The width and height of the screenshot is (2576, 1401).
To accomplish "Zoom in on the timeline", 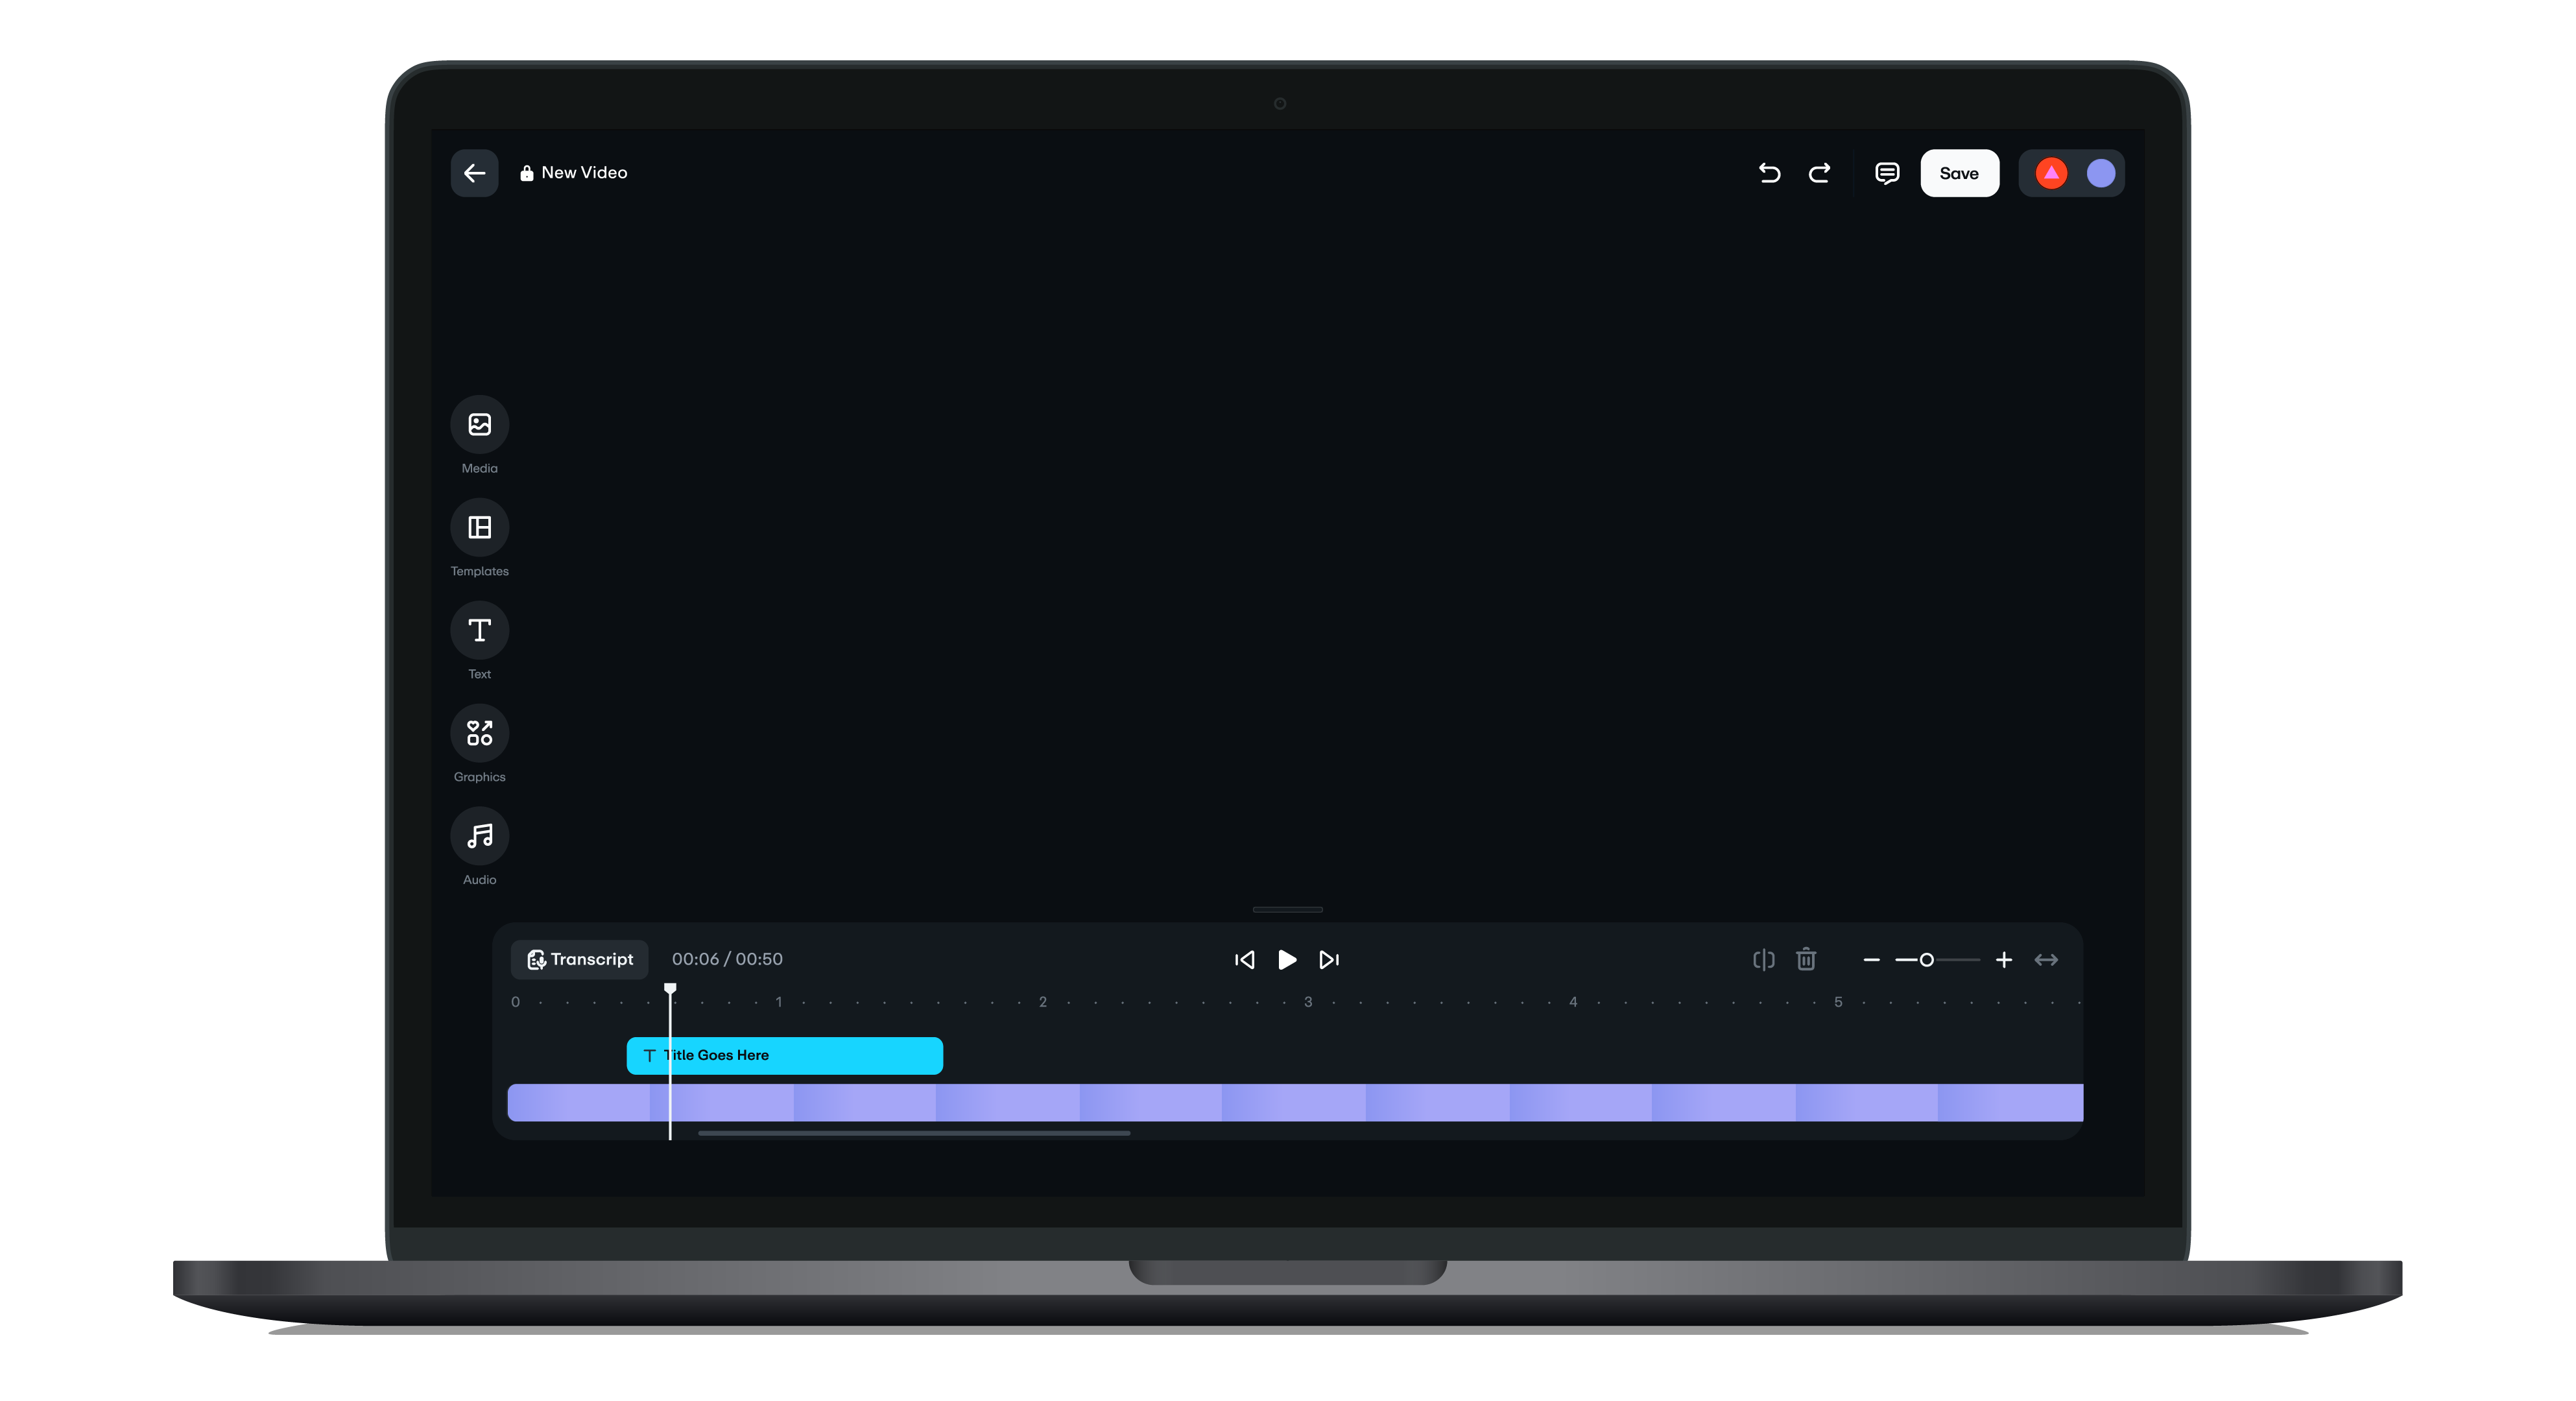I will [2004, 959].
